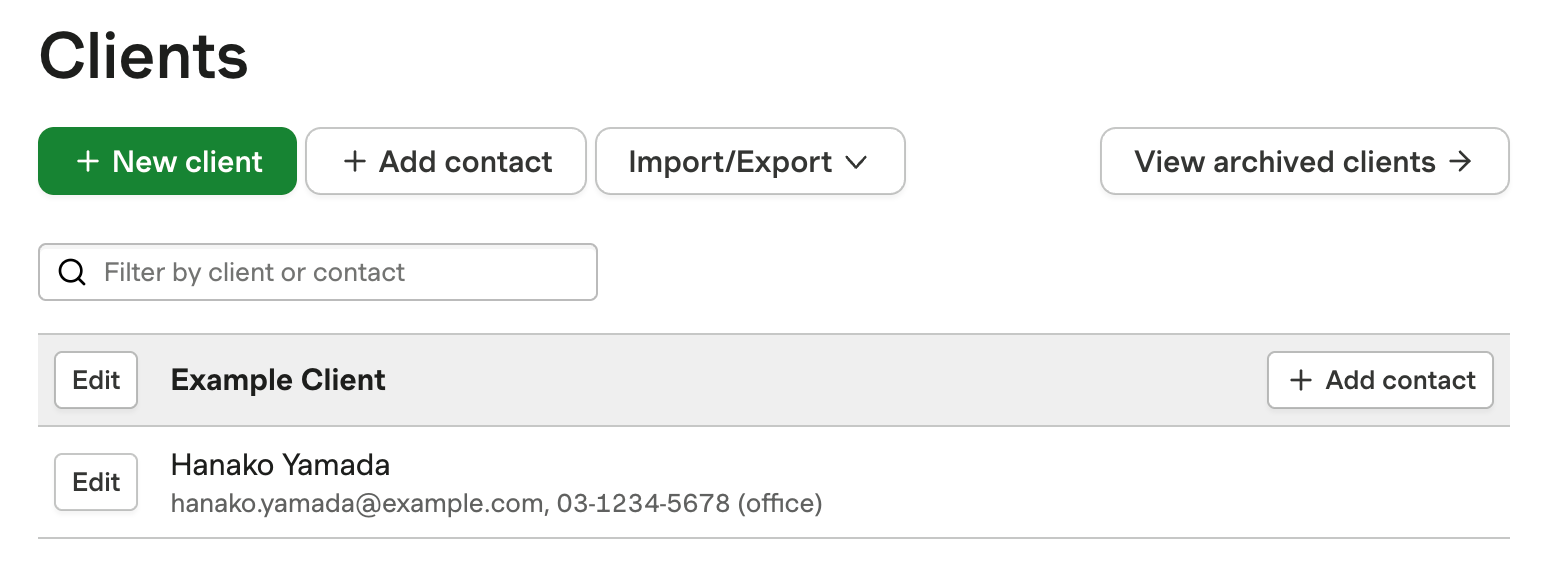The height and width of the screenshot is (578, 1544).
Task: Click the plus icon on New client
Action: [88, 162]
